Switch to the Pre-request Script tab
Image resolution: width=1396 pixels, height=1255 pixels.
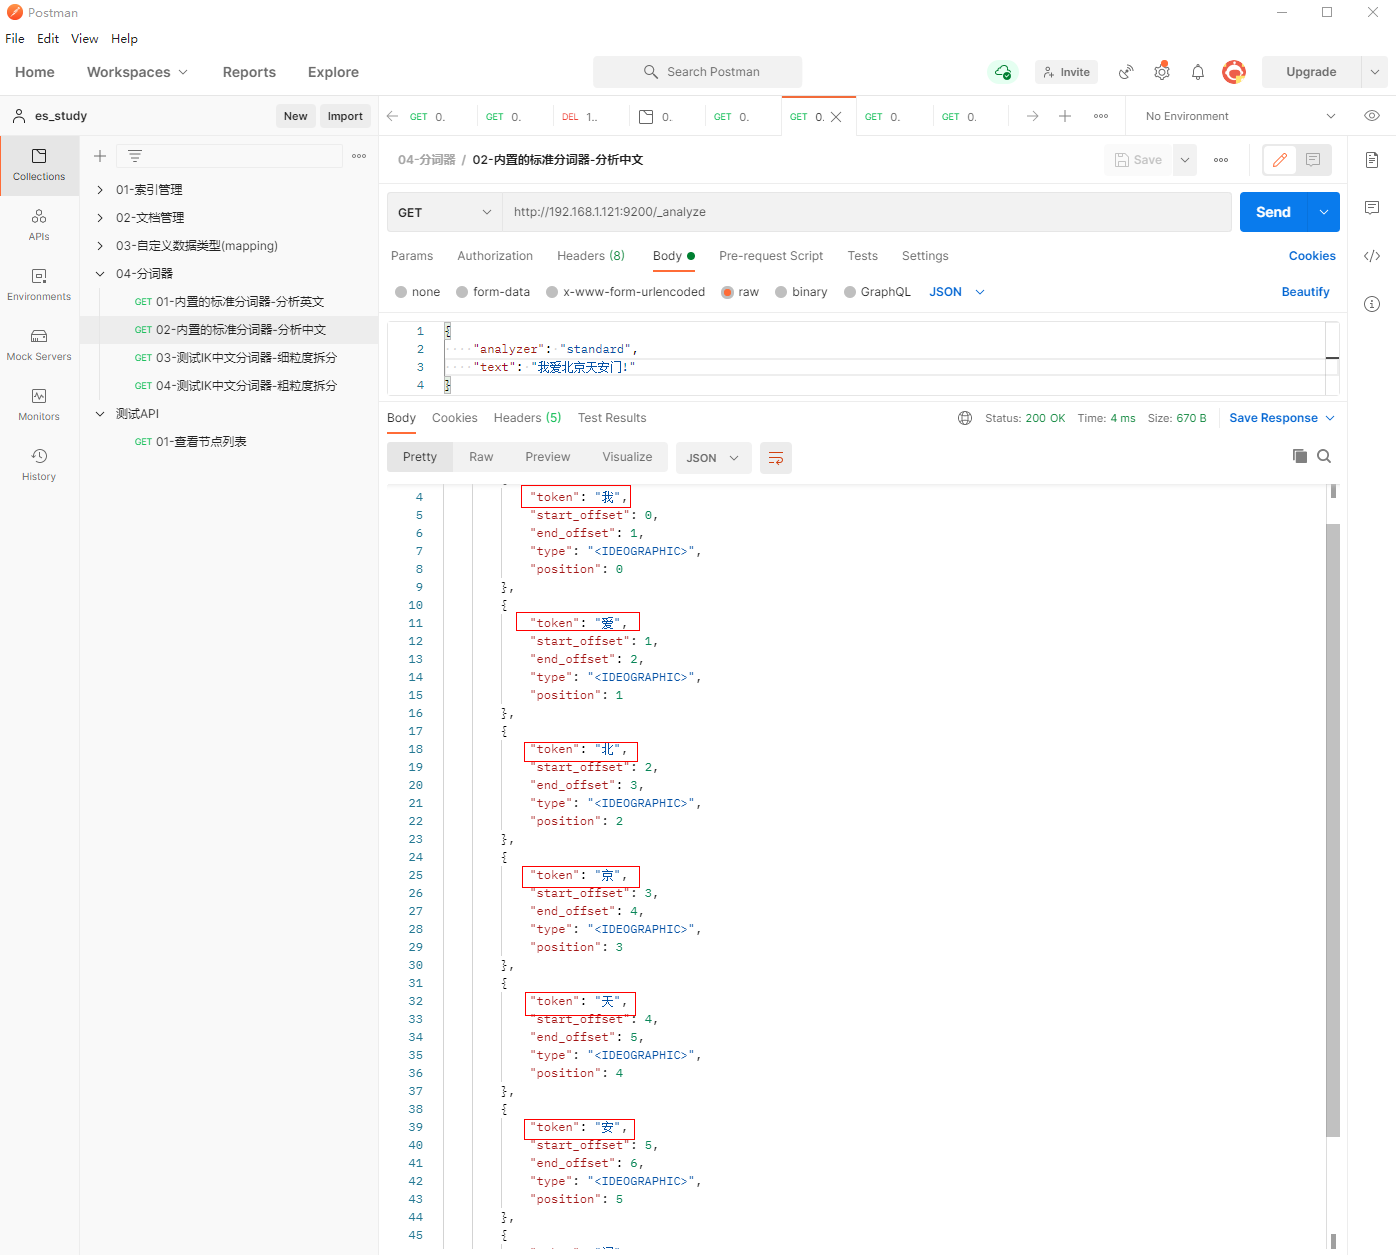tap(770, 256)
